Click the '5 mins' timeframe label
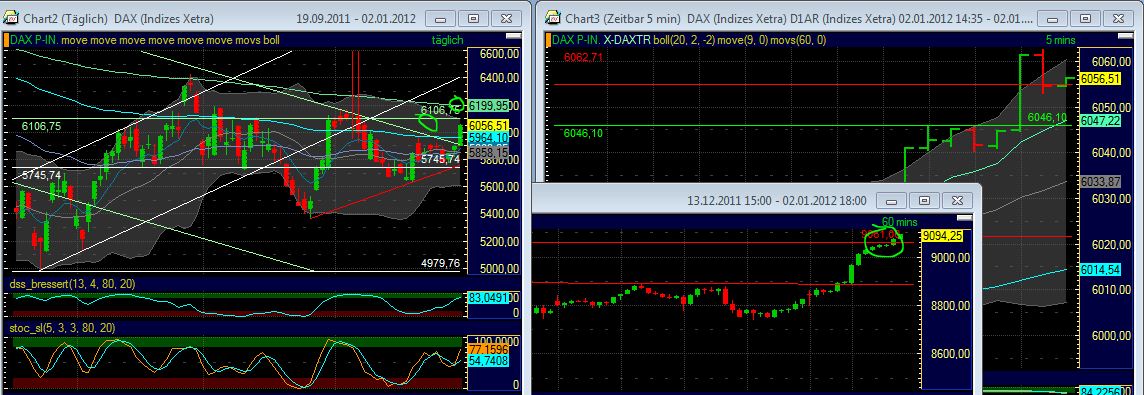1144x395 pixels. pyautogui.click(x=1060, y=39)
